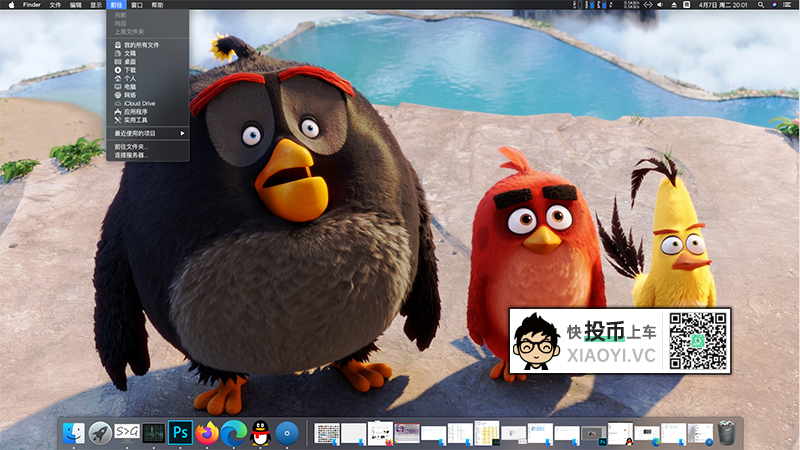Screen dimensions: 800x450
Task: Choose 我的所有文件 from the menu
Action: [147, 45]
